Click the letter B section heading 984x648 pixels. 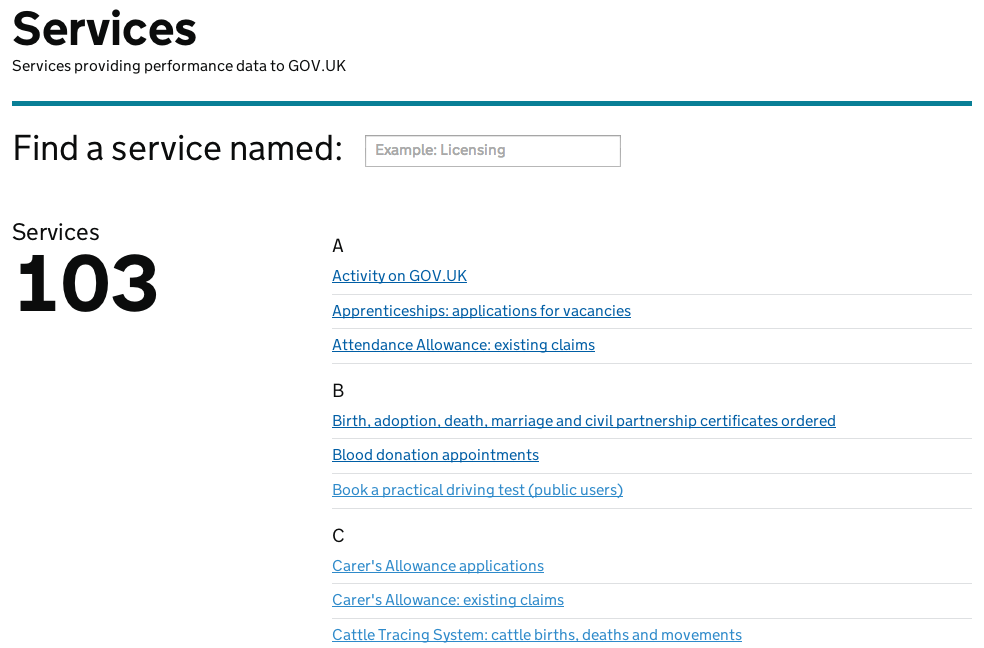pos(338,391)
